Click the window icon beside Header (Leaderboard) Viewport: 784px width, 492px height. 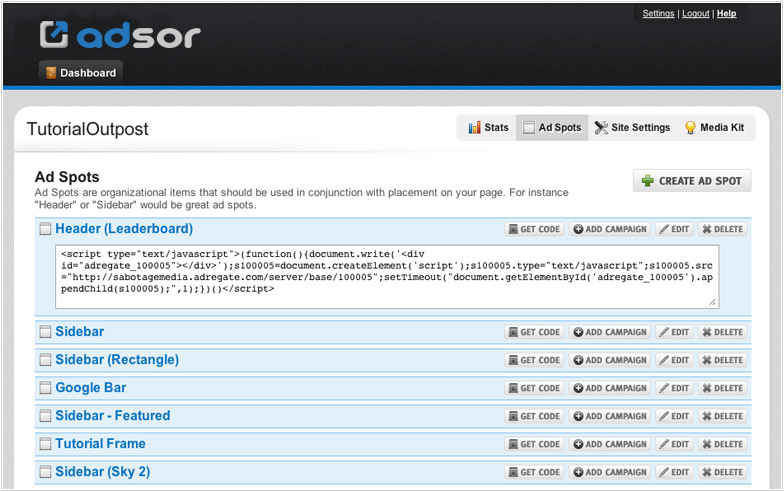click(45, 229)
